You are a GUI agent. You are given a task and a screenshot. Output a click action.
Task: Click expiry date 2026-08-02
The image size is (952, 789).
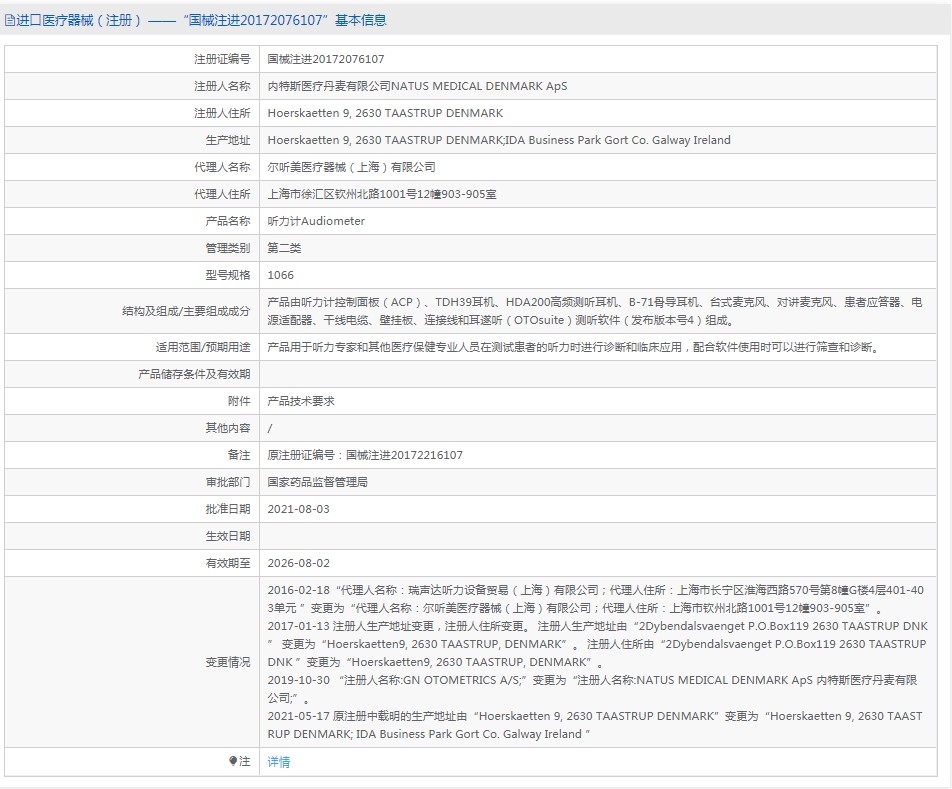pyautogui.click(x=299, y=564)
